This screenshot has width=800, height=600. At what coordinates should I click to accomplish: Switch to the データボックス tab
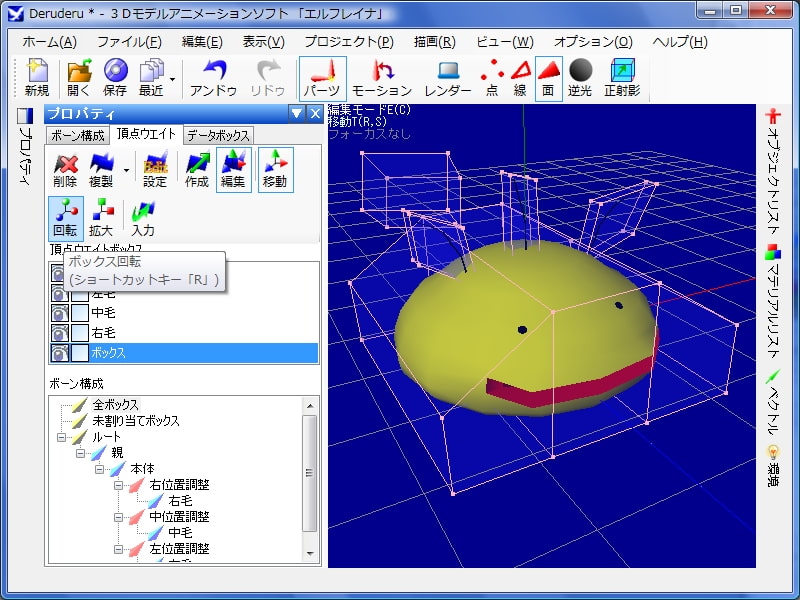(x=218, y=135)
